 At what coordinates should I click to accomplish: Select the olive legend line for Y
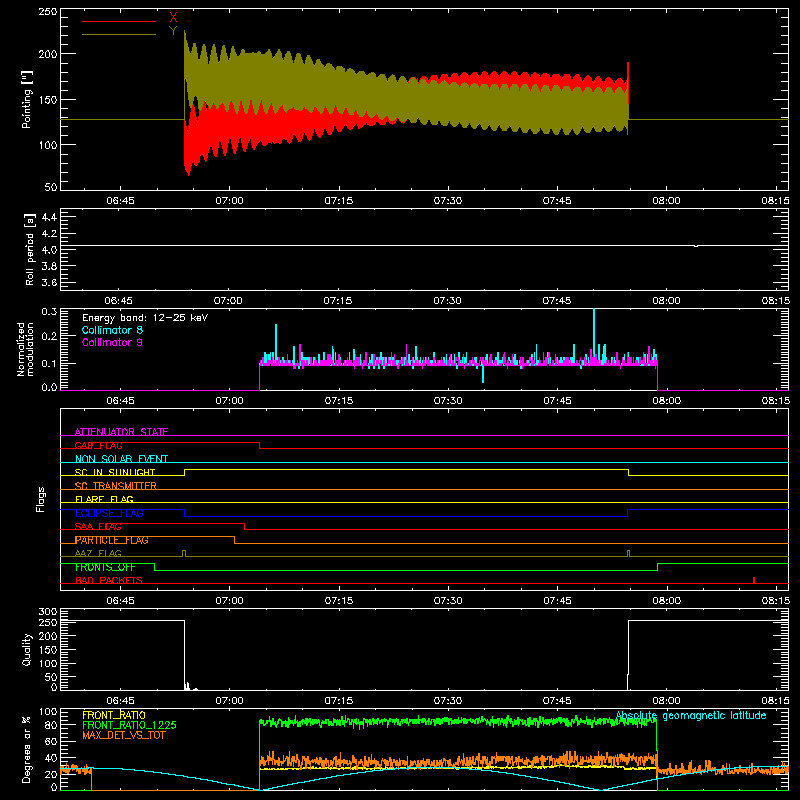coord(119,35)
